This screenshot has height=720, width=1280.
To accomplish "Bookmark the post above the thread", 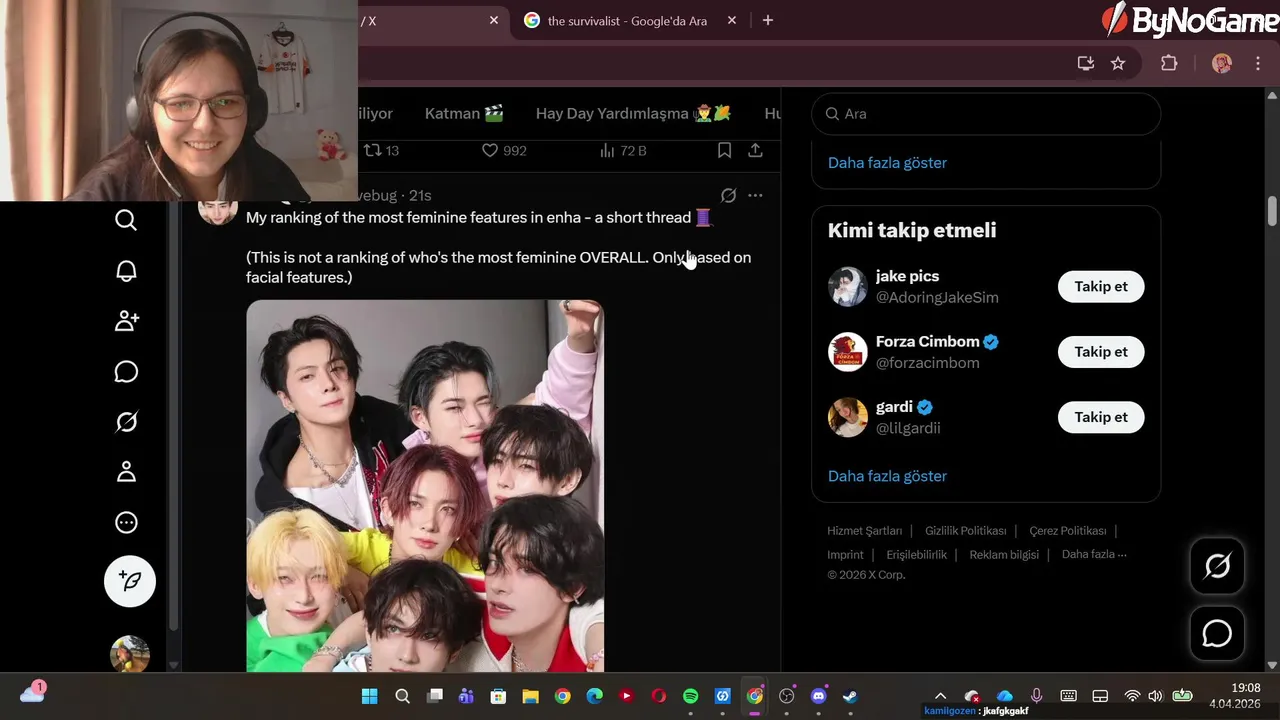I will point(724,150).
